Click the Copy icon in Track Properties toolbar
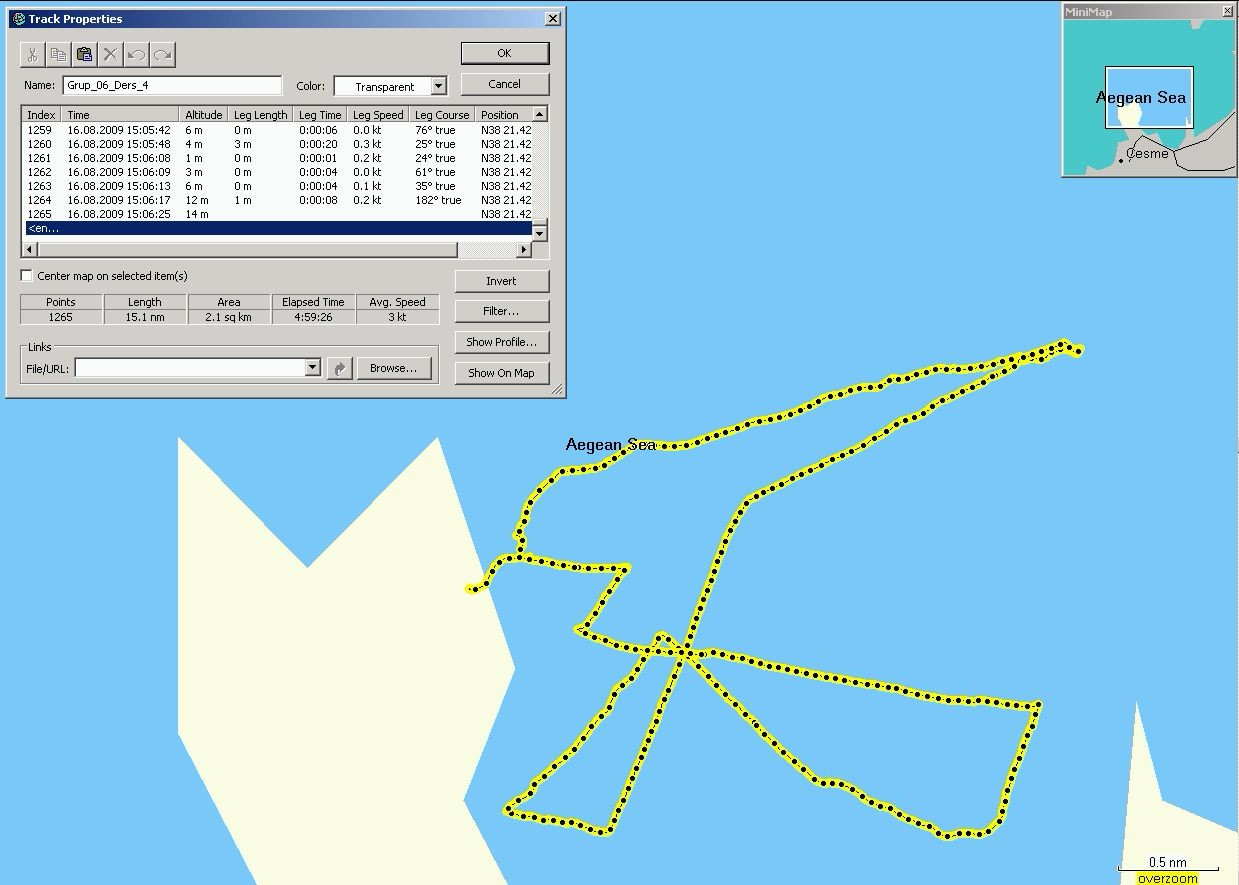 59,54
